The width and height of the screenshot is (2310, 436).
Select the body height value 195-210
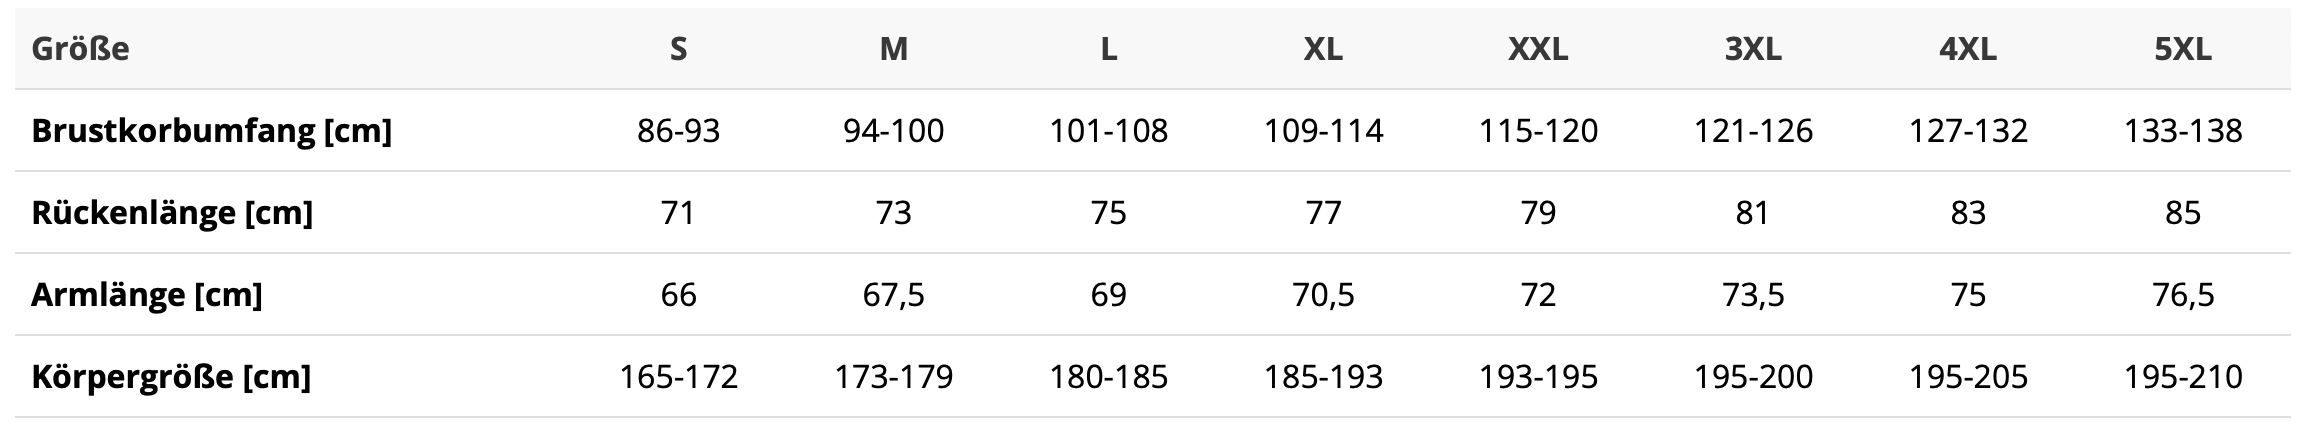(x=2182, y=377)
